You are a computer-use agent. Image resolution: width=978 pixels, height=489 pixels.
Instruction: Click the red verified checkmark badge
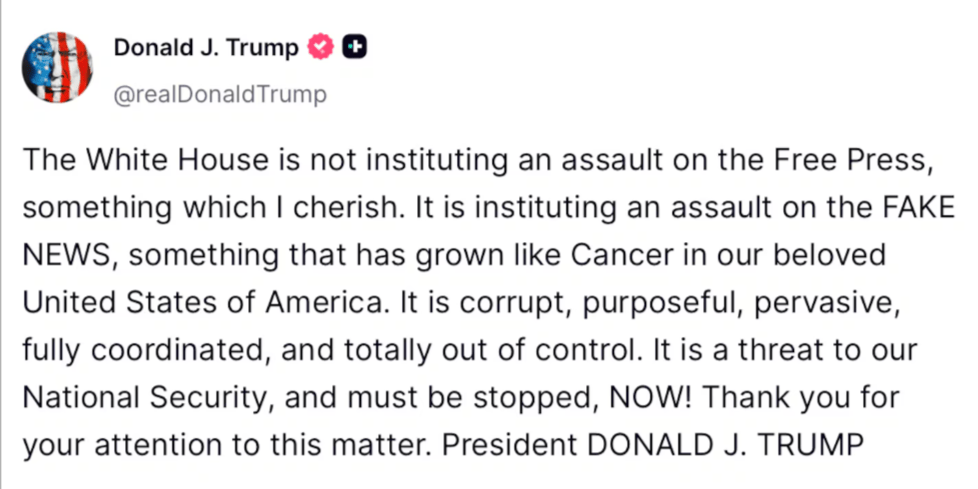coord(321,47)
